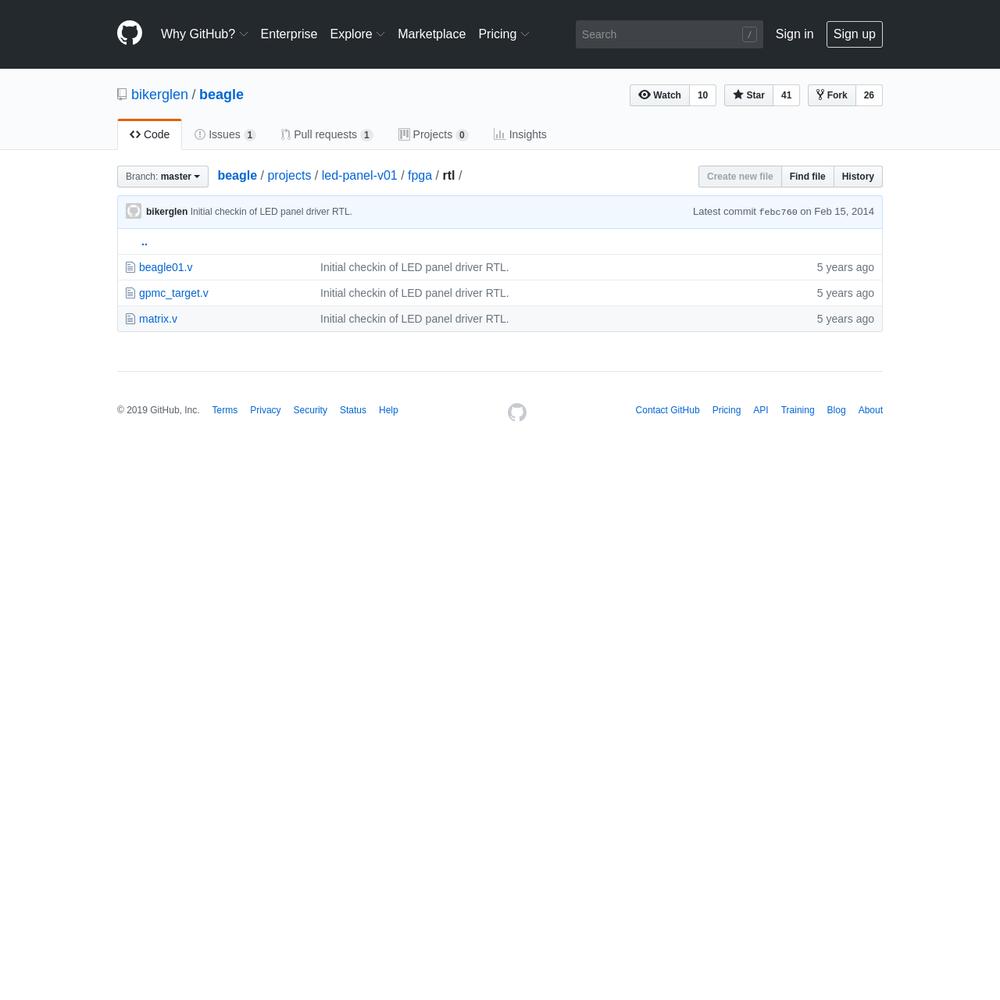Click the bikerglen avatar in commit bar

pyautogui.click(x=133, y=211)
